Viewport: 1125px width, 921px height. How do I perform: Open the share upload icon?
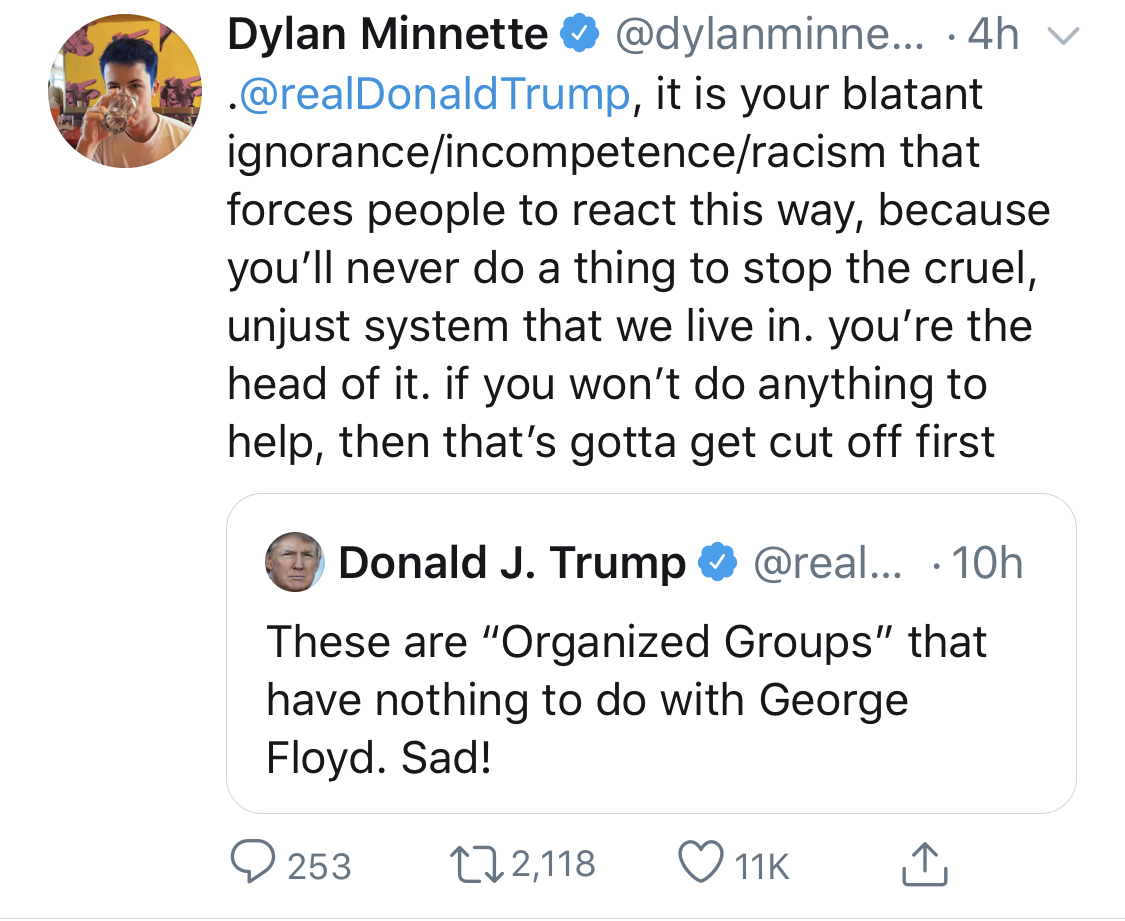[924, 863]
